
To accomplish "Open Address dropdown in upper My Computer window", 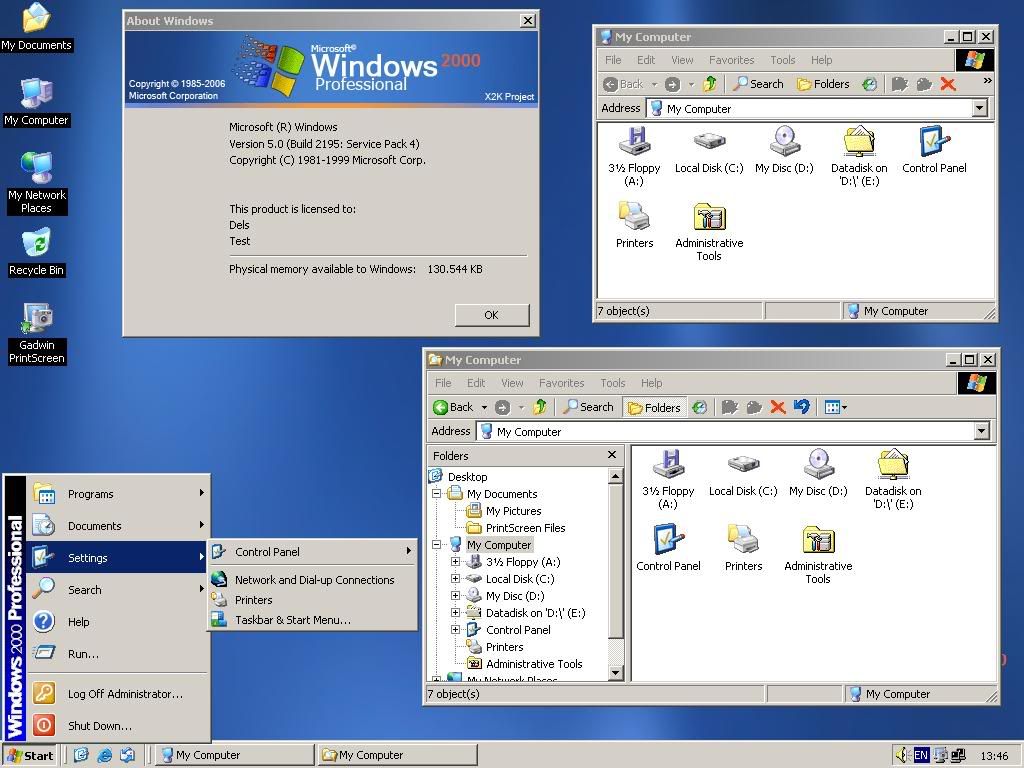I will point(980,108).
